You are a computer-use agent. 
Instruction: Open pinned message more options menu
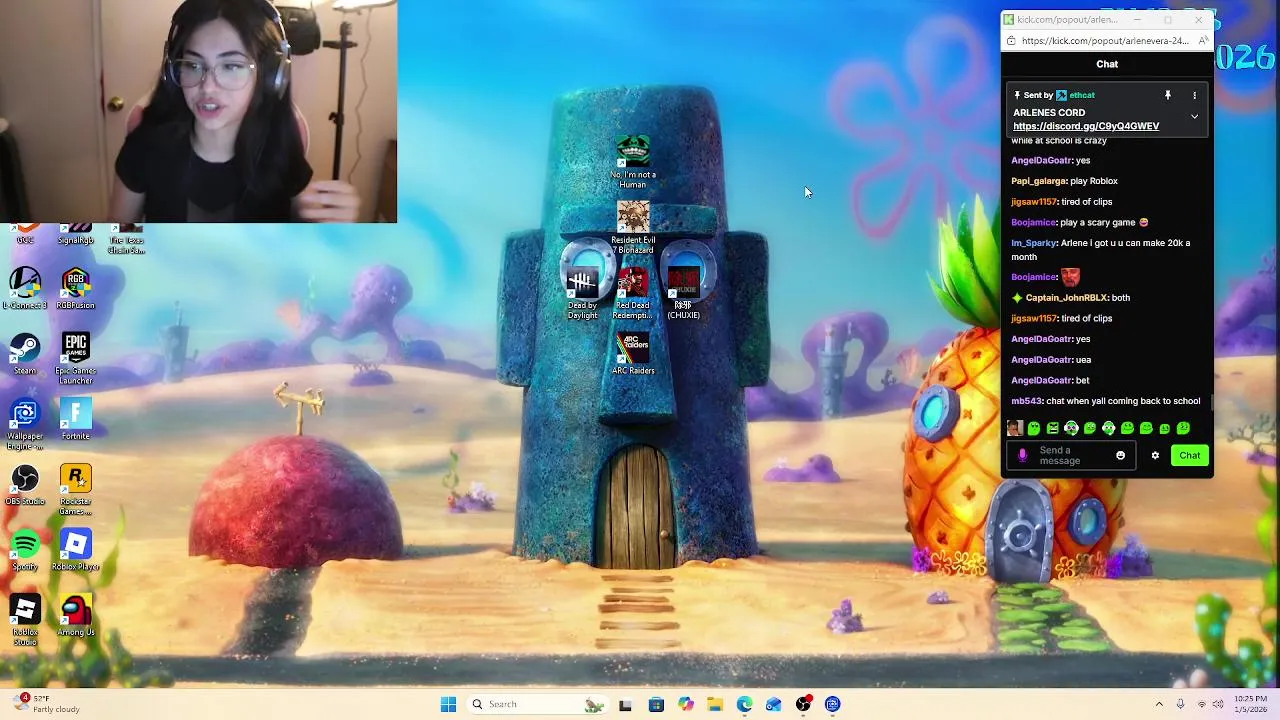click(1194, 95)
